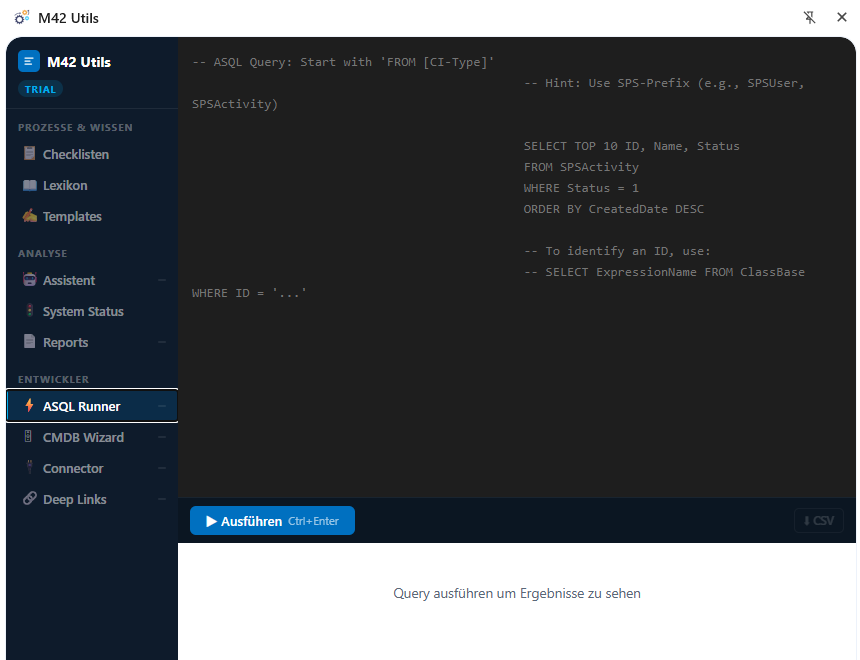Open CMDB Wizard

tap(92, 437)
